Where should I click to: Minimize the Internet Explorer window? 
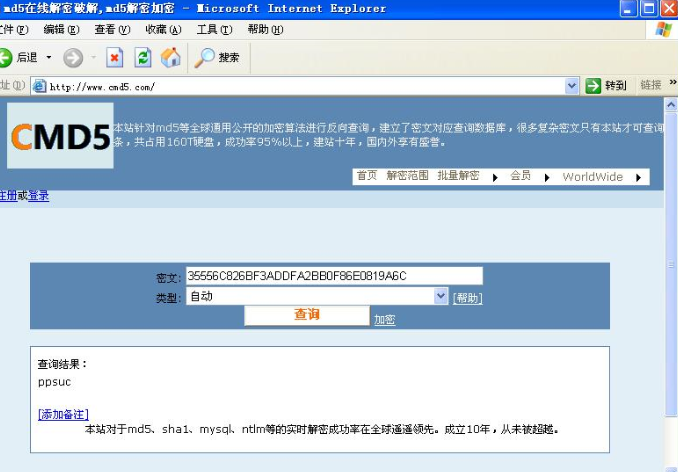[x=628, y=9]
